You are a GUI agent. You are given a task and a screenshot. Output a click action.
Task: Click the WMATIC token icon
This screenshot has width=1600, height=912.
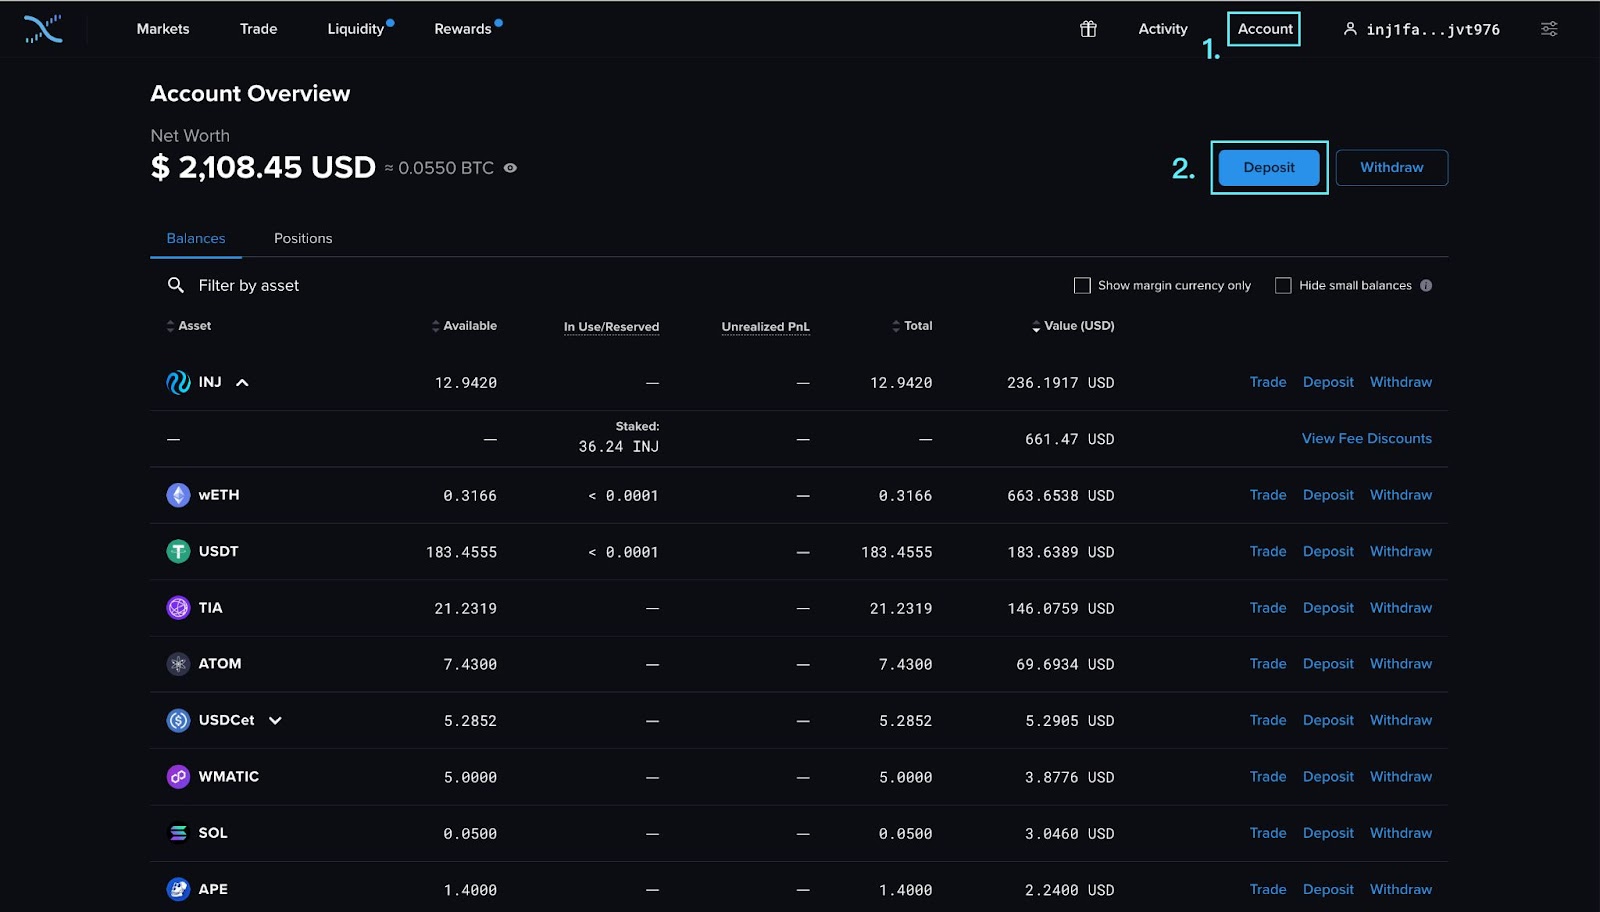pyautogui.click(x=178, y=777)
